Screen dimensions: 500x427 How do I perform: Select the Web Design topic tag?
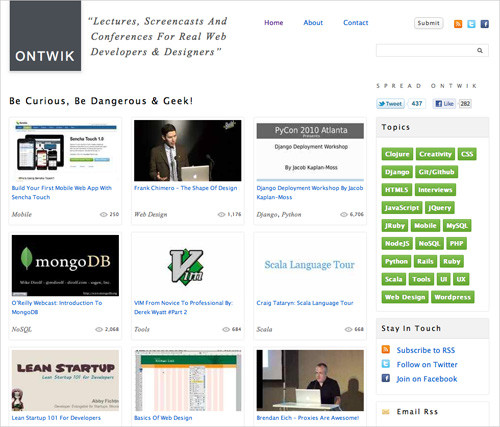[405, 297]
